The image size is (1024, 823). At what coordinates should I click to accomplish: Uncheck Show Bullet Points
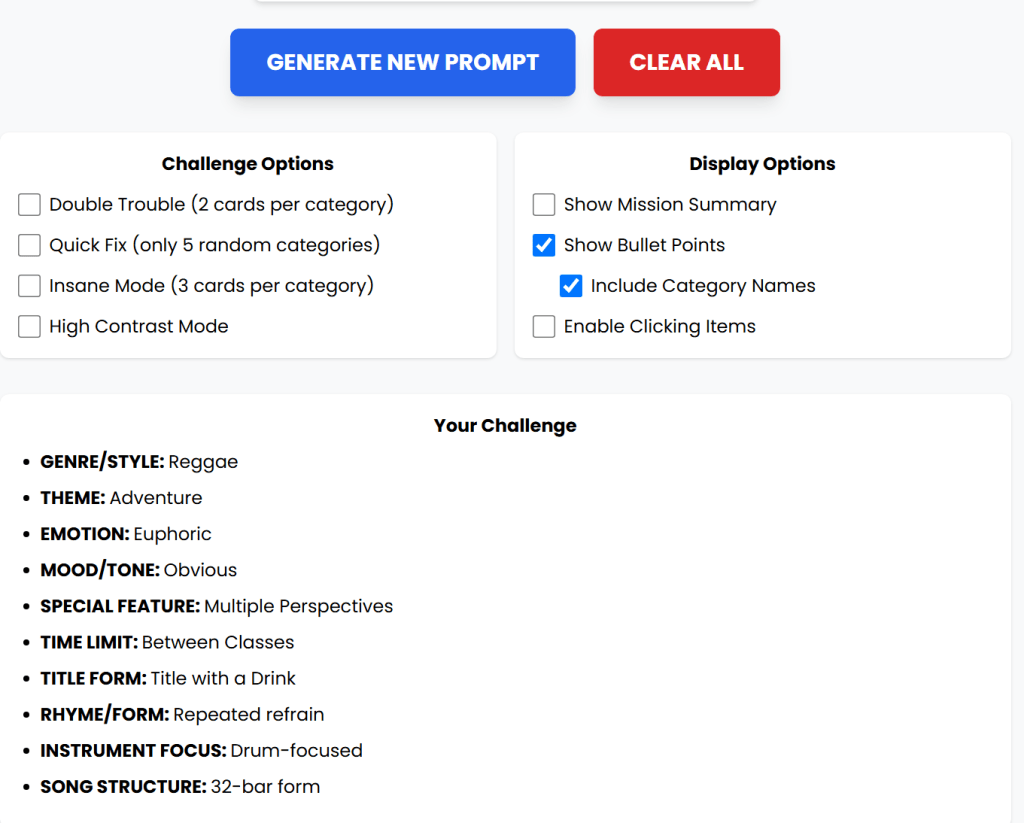[544, 245]
